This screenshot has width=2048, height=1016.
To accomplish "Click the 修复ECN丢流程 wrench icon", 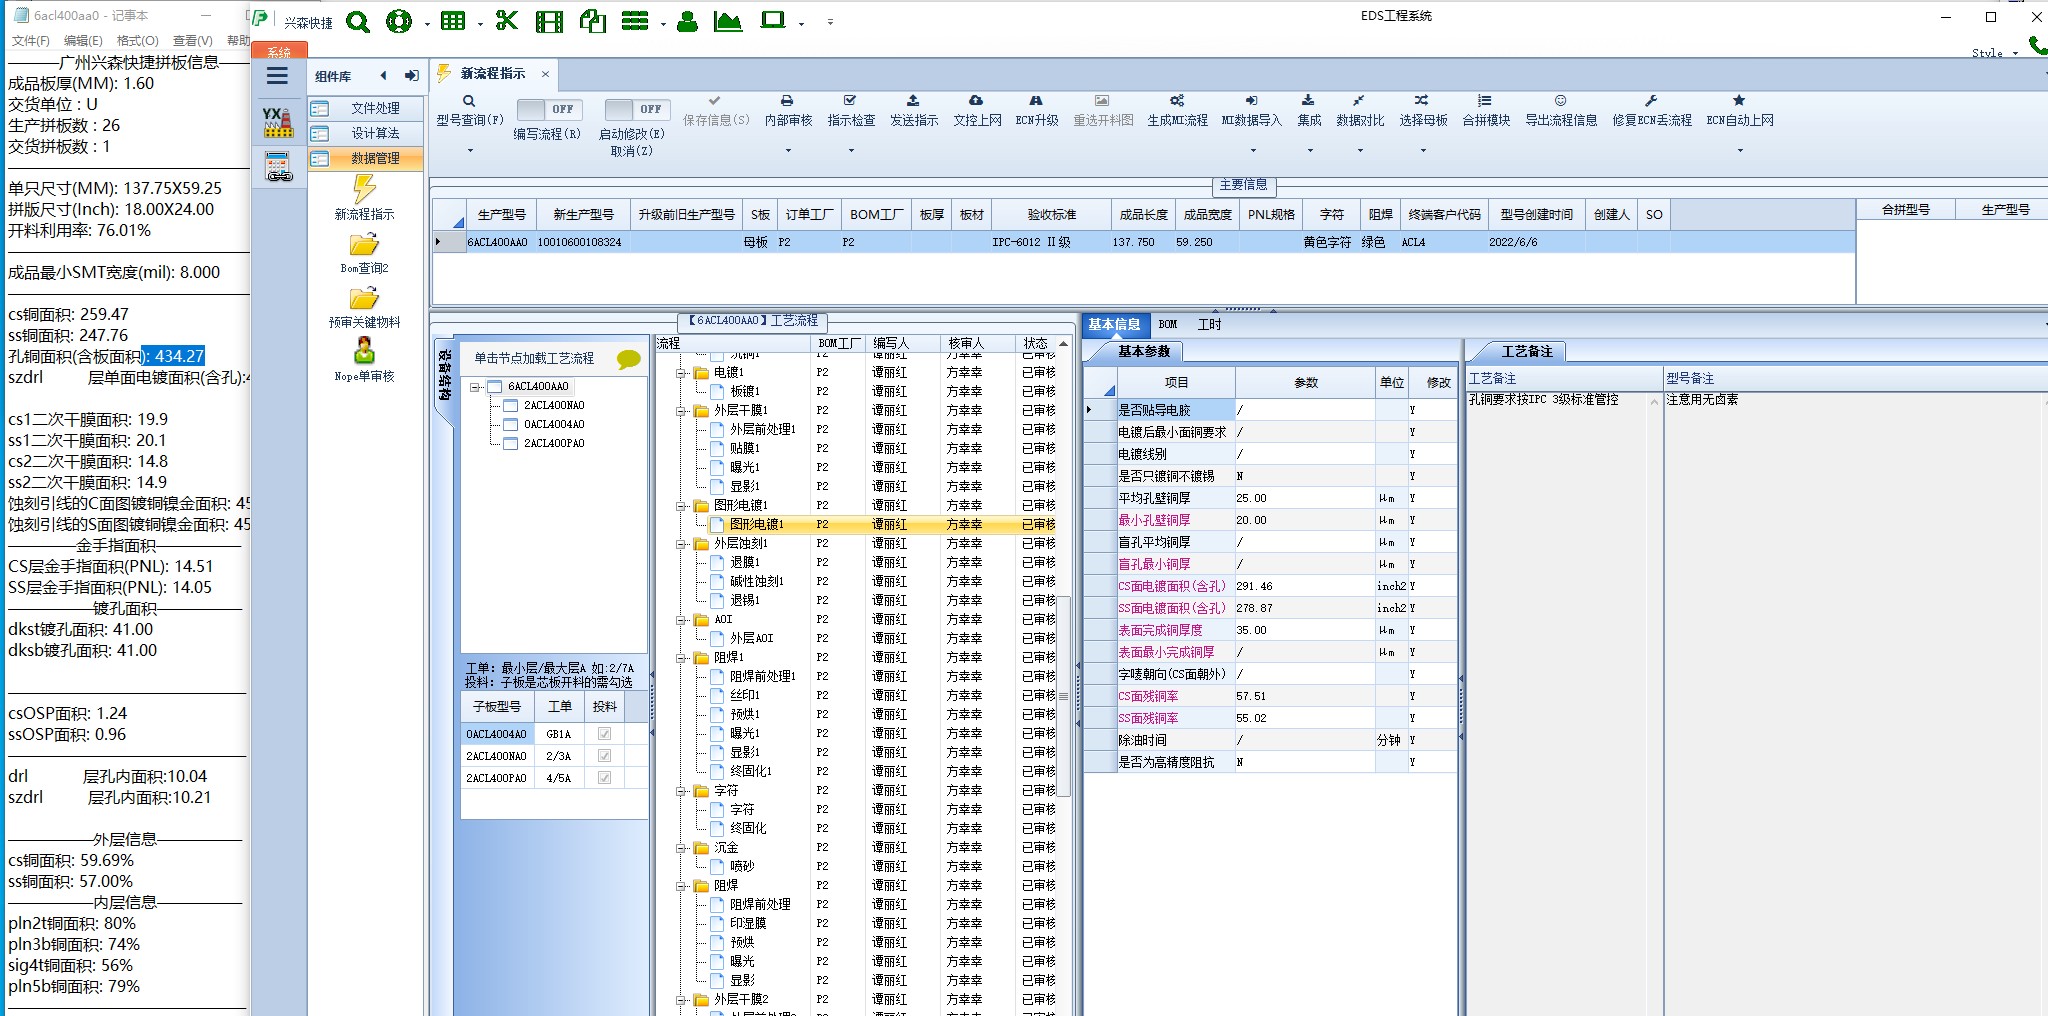I will pos(1651,101).
